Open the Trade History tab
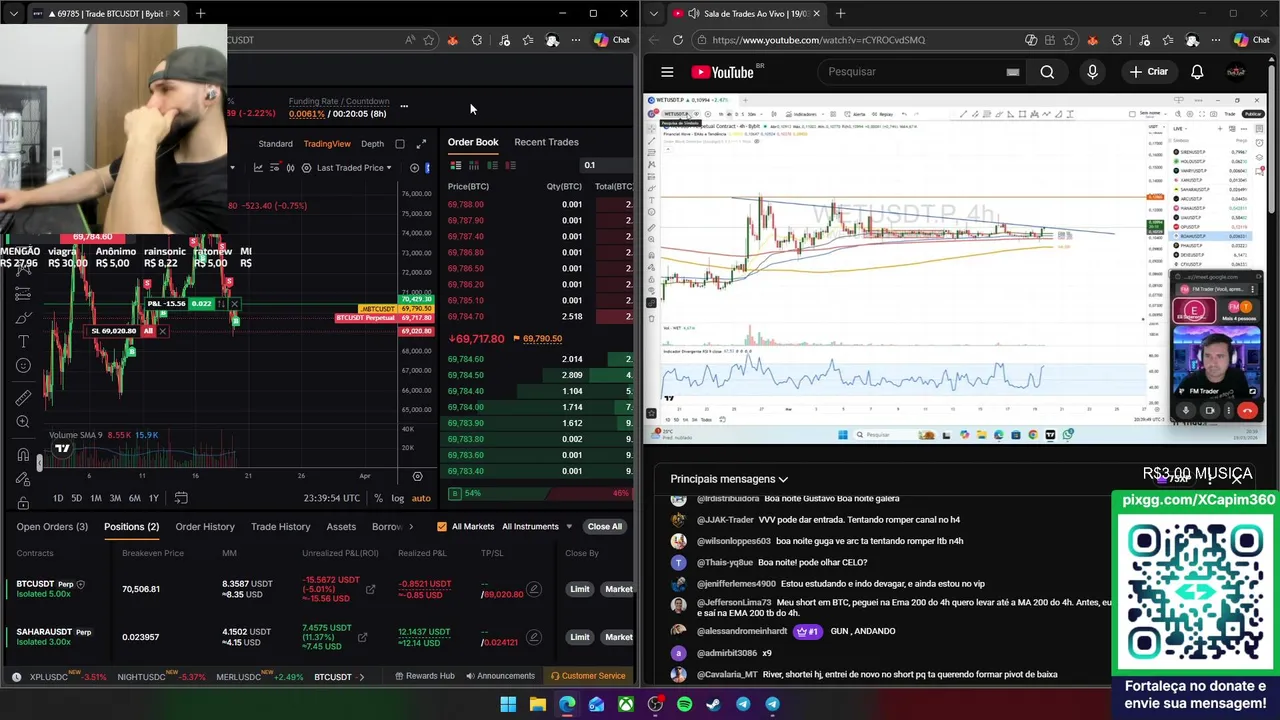This screenshot has width=1280, height=720. pyautogui.click(x=281, y=527)
